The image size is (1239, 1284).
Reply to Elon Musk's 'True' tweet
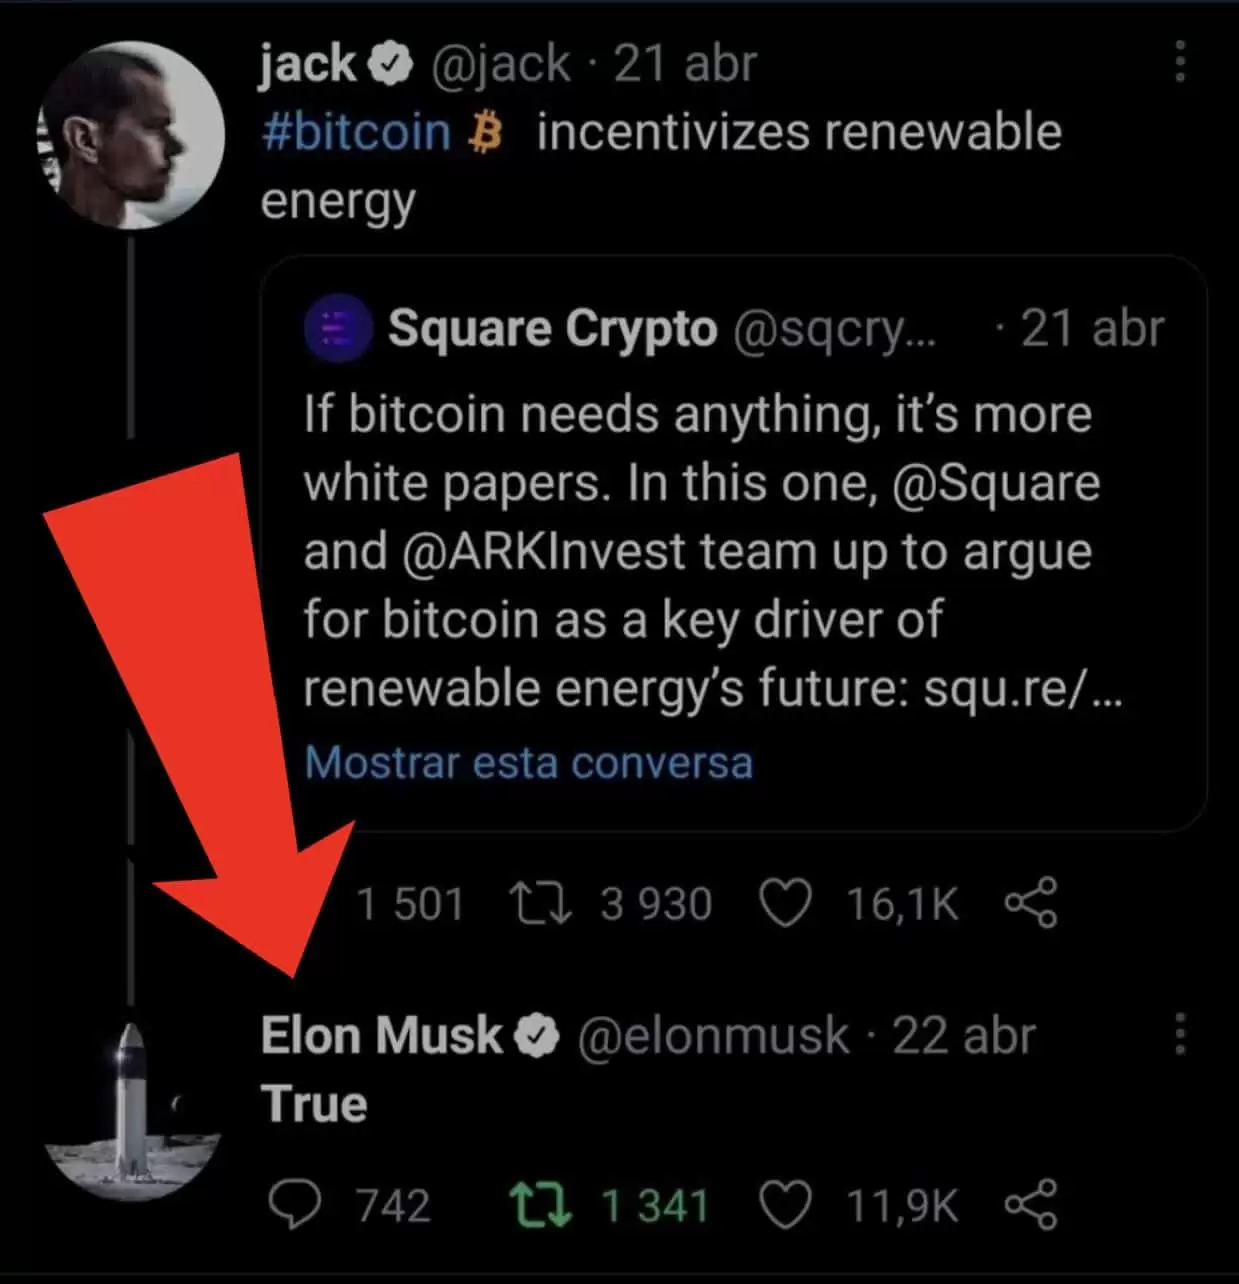[x=296, y=1205]
